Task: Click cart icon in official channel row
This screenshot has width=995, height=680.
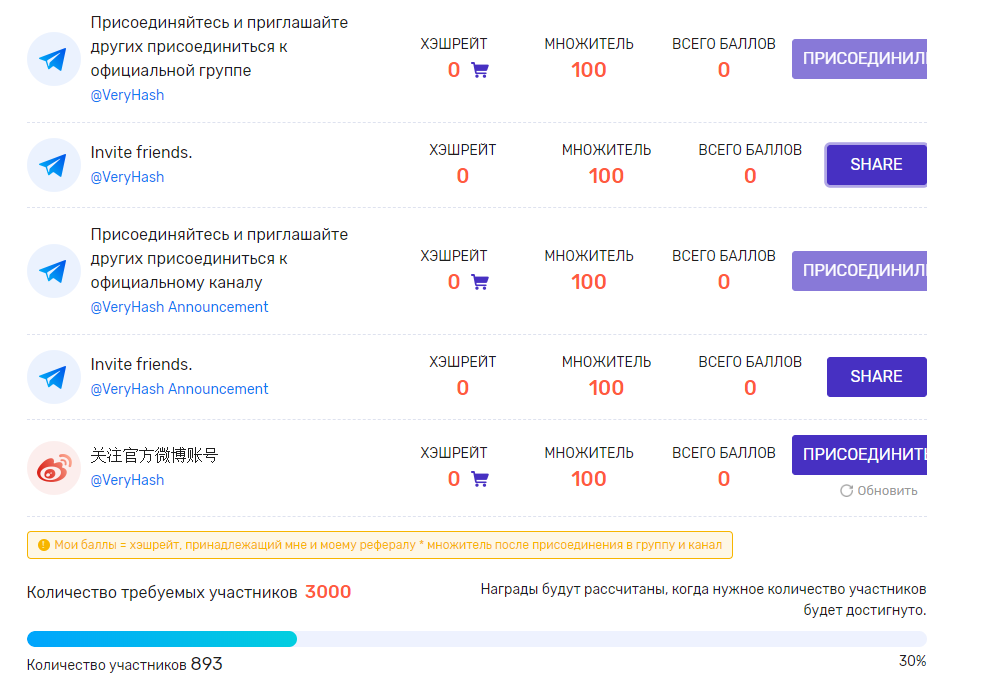Action: (480, 282)
